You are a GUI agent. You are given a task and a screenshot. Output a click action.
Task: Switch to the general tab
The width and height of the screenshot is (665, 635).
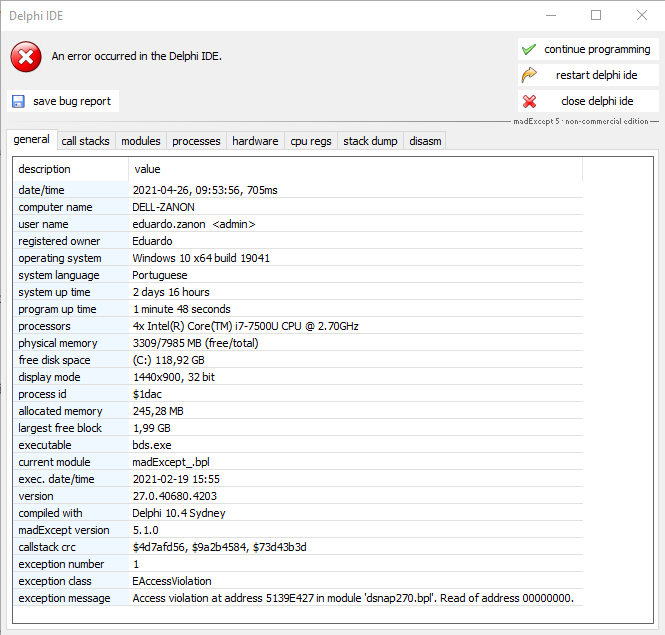point(31,140)
